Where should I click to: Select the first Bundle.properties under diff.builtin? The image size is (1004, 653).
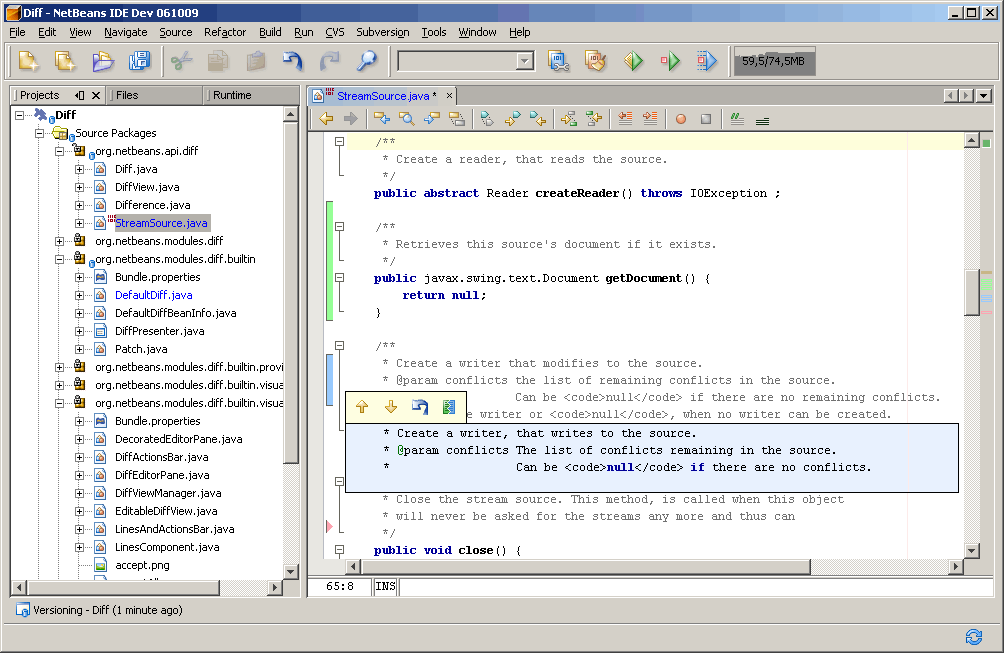tap(158, 277)
